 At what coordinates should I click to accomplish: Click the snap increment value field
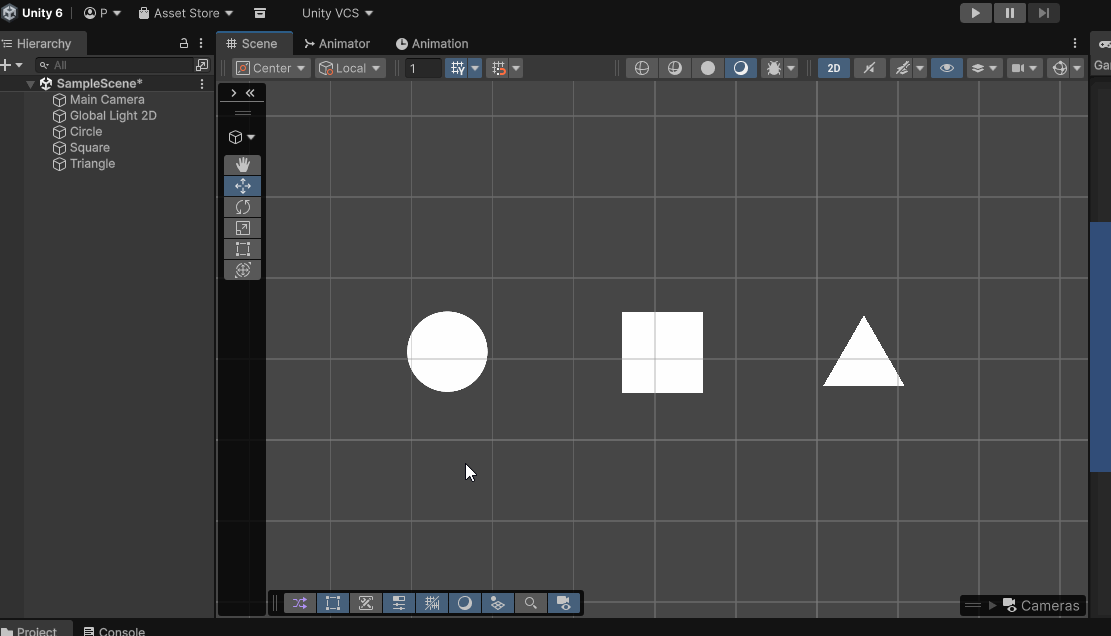tap(423, 68)
